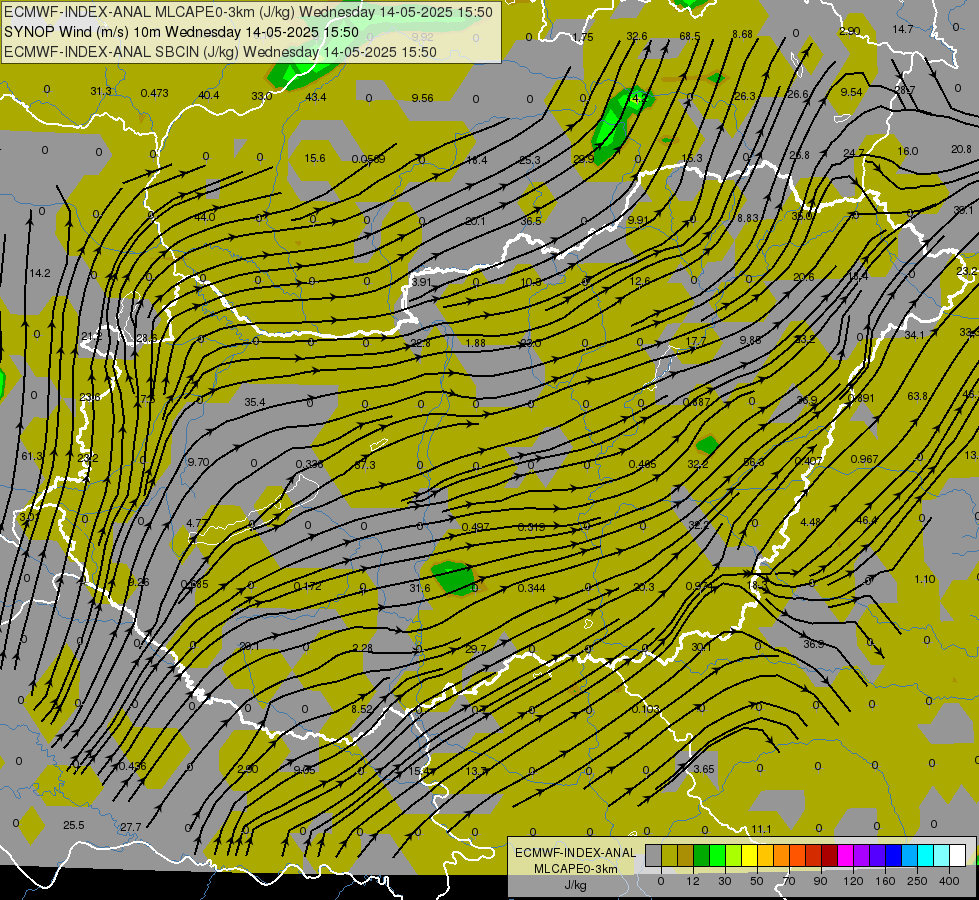
Task: Click the legend scale label 120
Action: 853,881
